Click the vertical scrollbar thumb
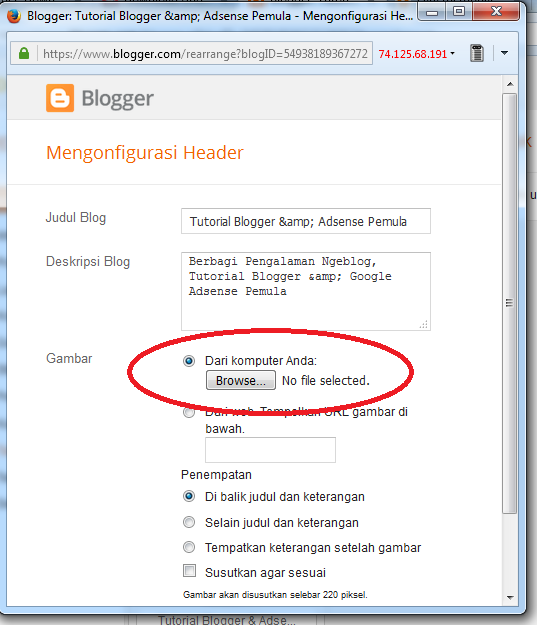The image size is (537, 625). pyautogui.click(x=509, y=303)
